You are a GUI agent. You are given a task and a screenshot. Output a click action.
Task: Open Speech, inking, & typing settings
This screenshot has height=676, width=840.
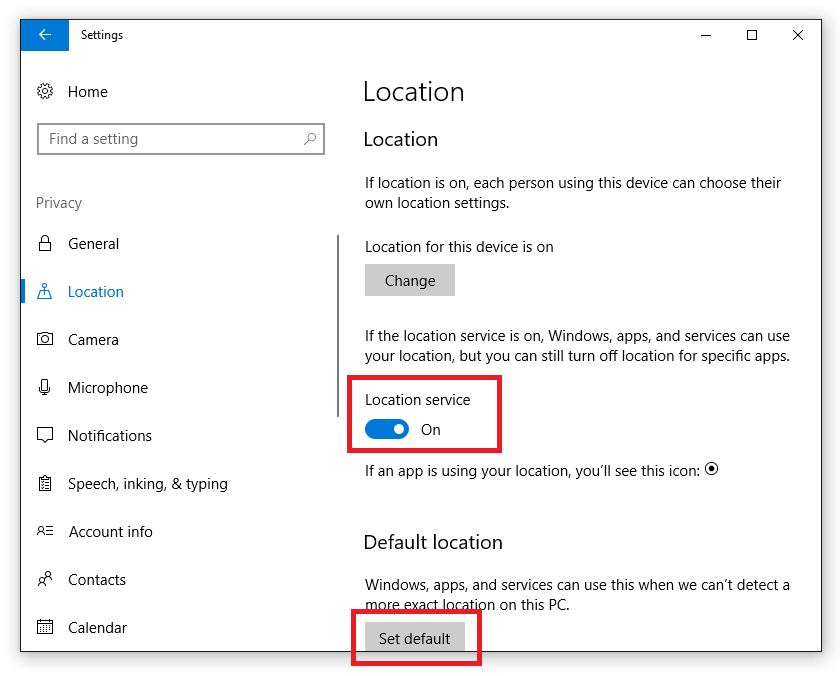coord(148,484)
